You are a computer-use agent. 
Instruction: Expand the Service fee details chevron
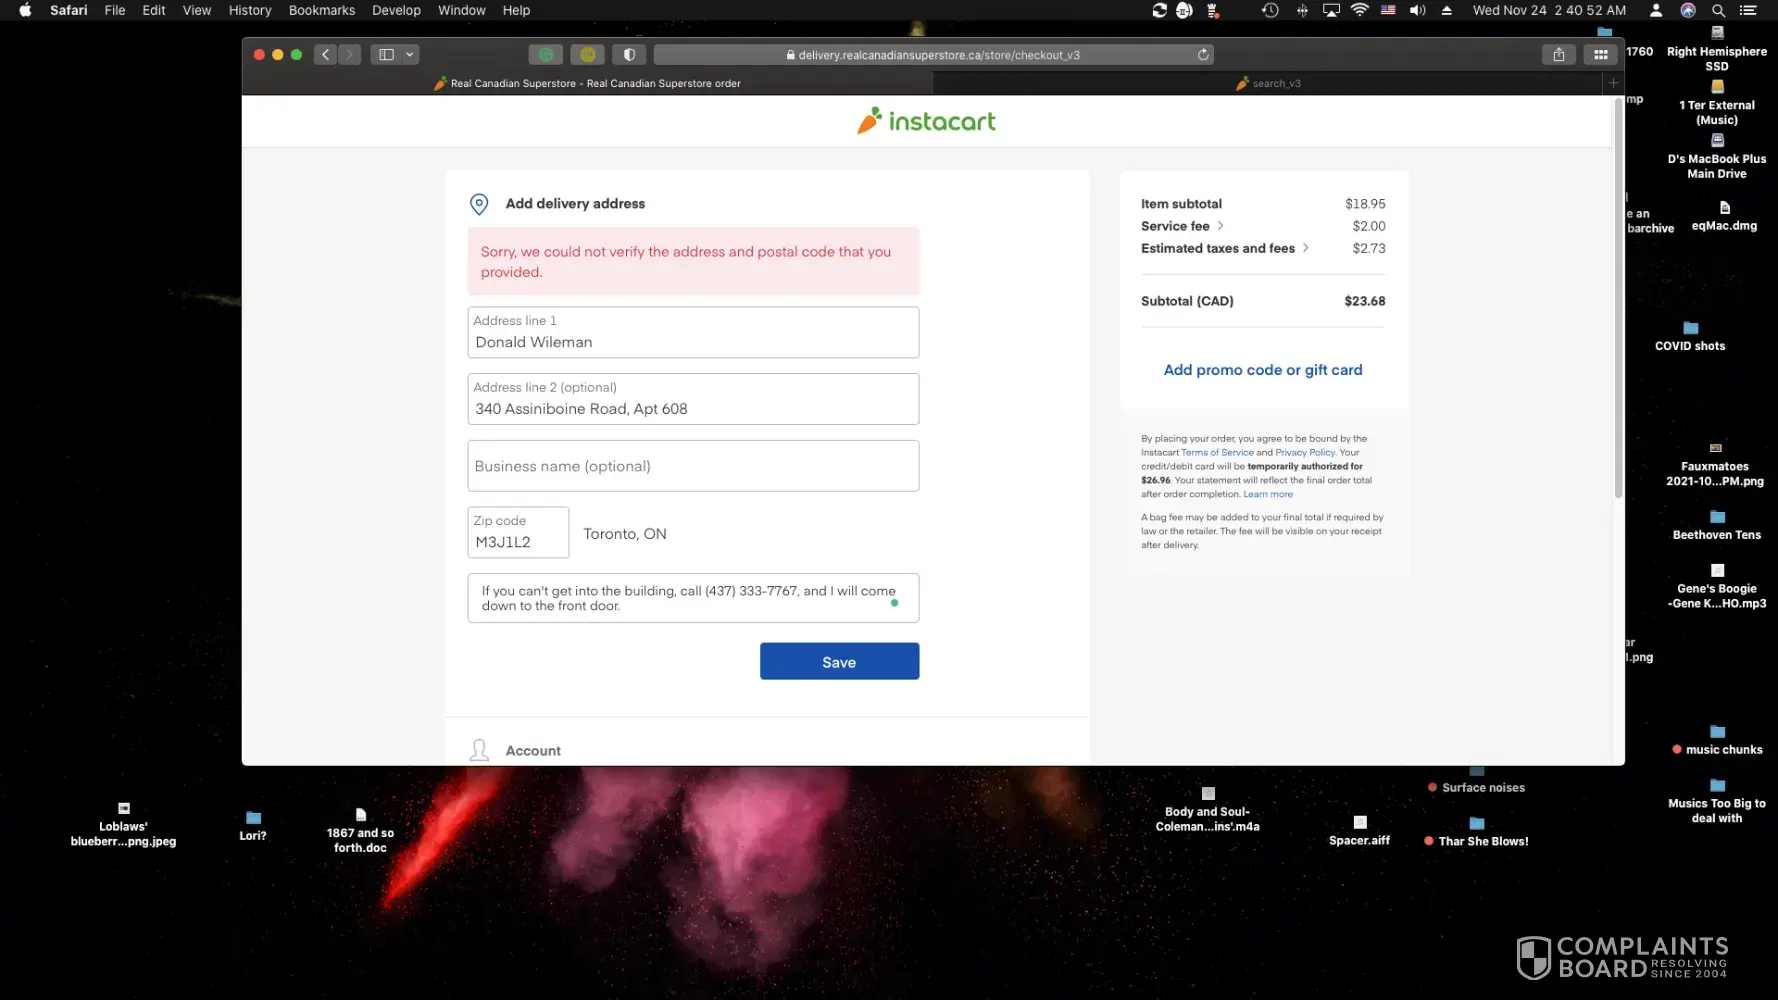(1221, 226)
